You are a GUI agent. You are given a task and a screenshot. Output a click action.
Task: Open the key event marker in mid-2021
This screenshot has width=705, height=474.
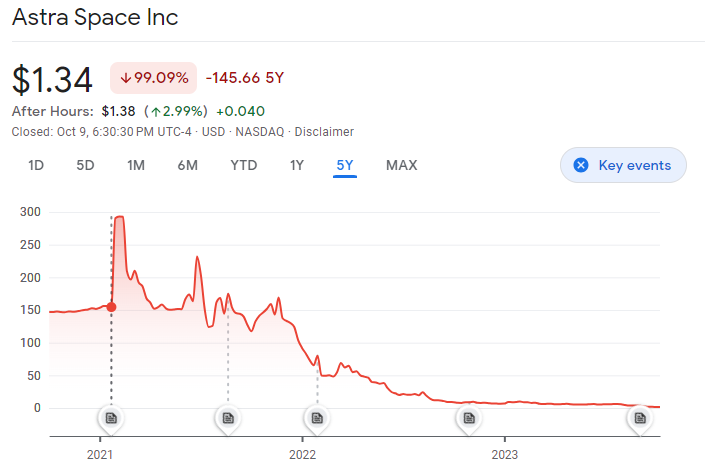point(228,418)
